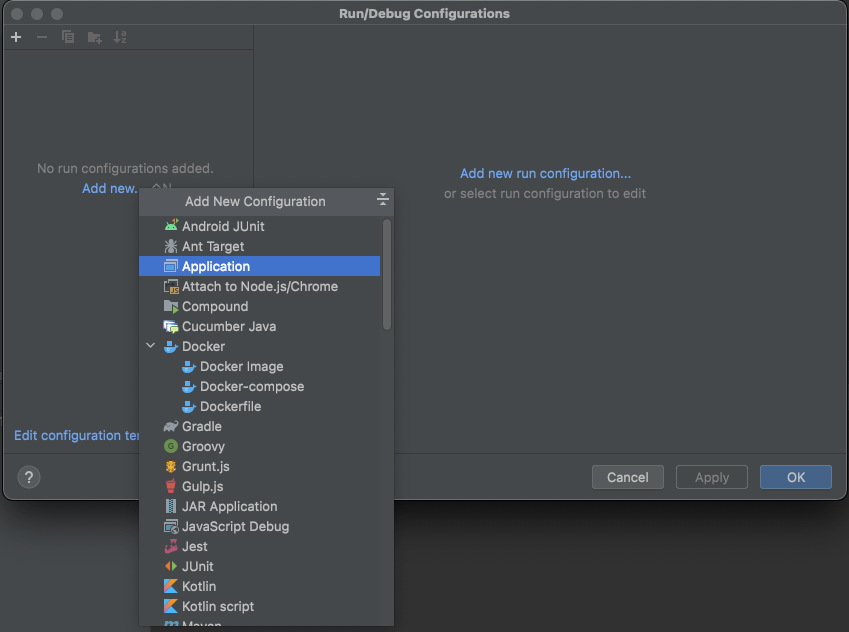Select Android JUnit configuration type
This screenshot has width=849, height=632.
click(x=260, y=226)
